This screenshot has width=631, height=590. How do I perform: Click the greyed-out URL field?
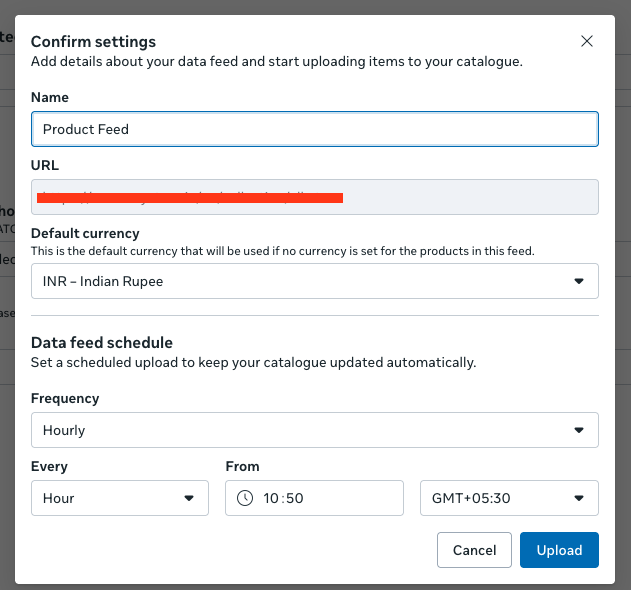point(314,197)
